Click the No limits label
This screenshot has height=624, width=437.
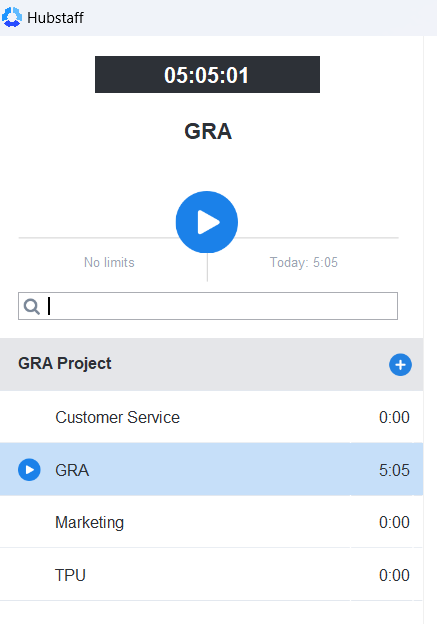pyautogui.click(x=109, y=262)
